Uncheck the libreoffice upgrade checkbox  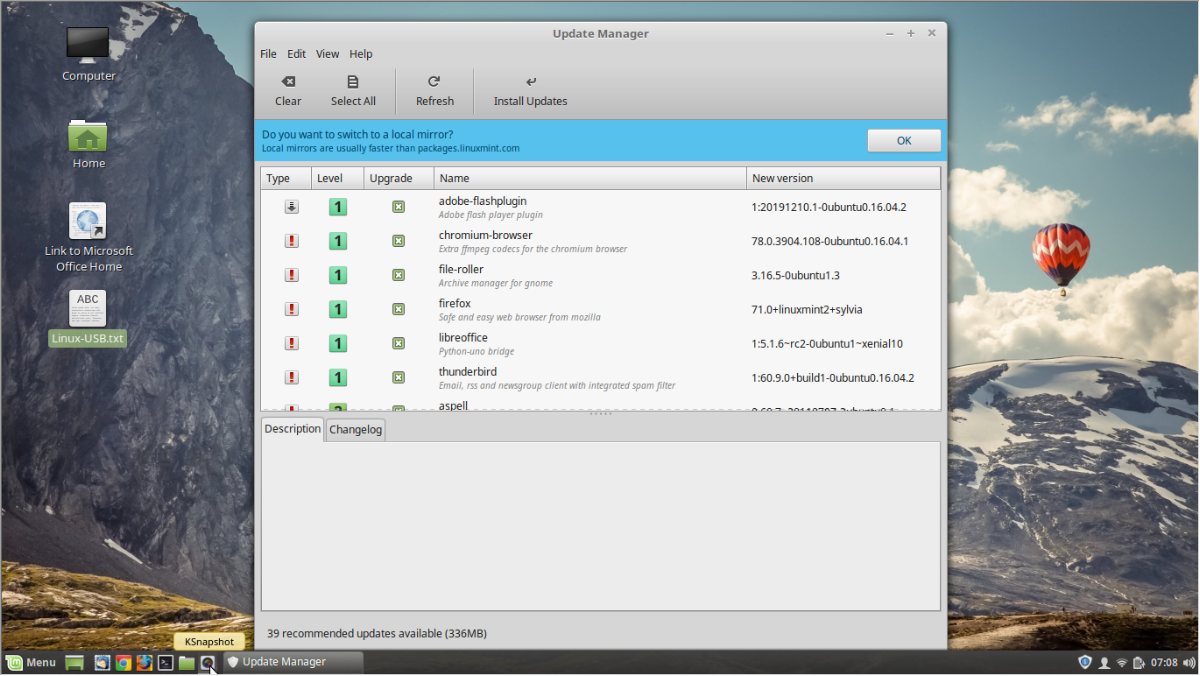(398, 343)
